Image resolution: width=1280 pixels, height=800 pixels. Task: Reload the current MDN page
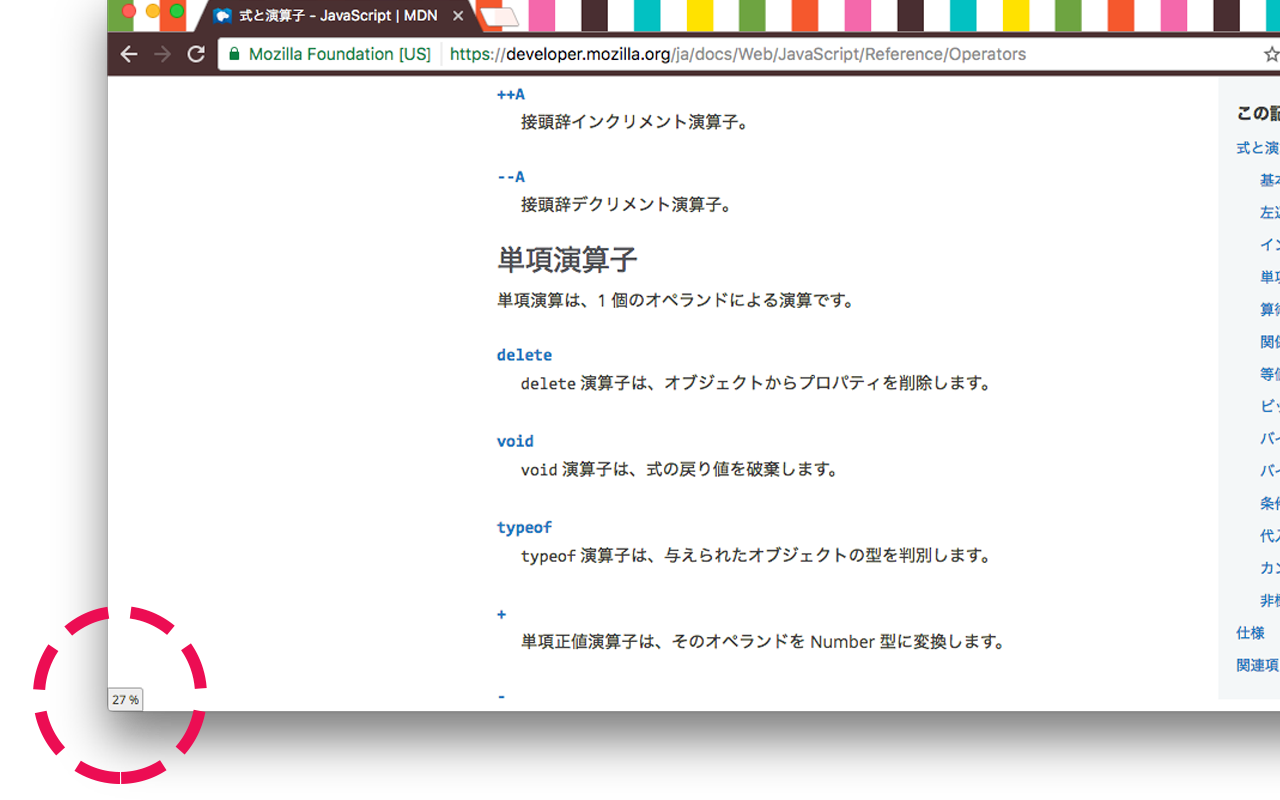click(194, 54)
